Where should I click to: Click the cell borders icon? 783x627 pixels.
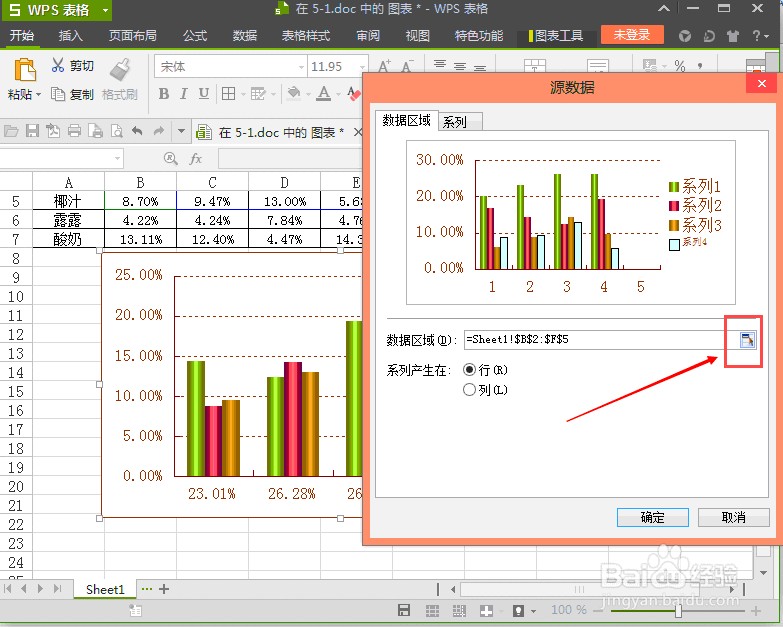click(x=228, y=93)
